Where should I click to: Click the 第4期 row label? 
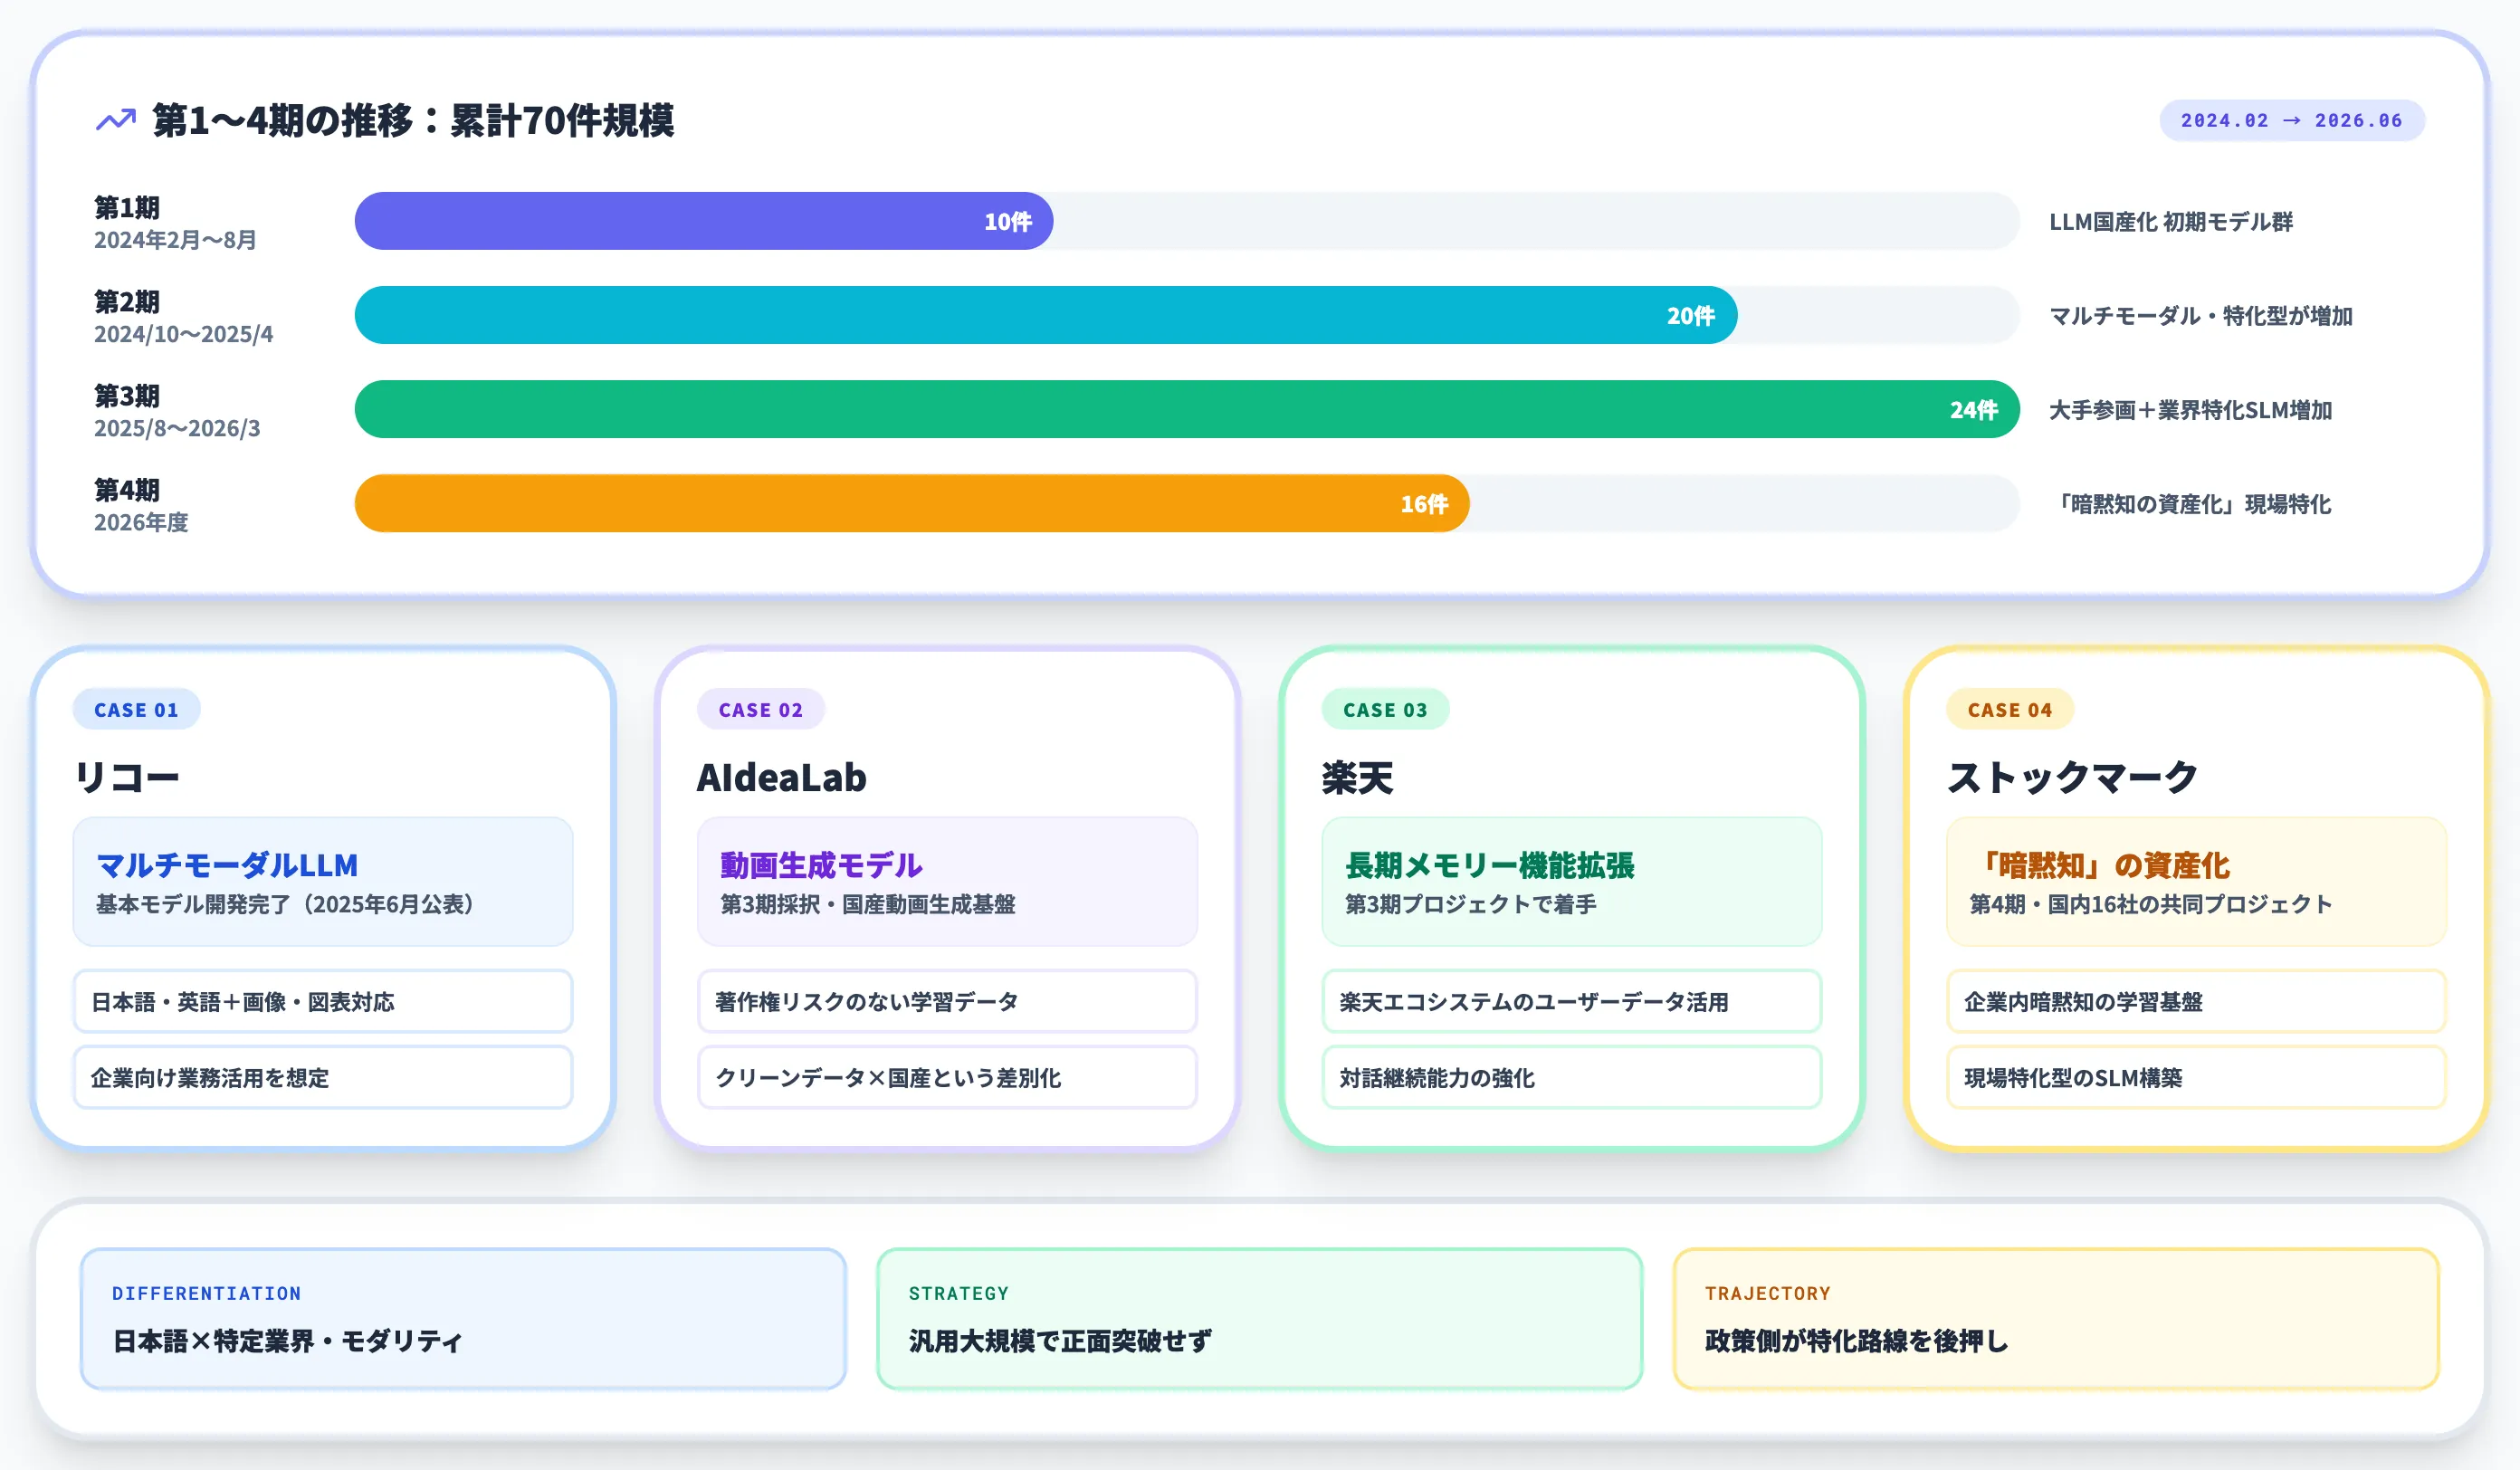[127, 489]
